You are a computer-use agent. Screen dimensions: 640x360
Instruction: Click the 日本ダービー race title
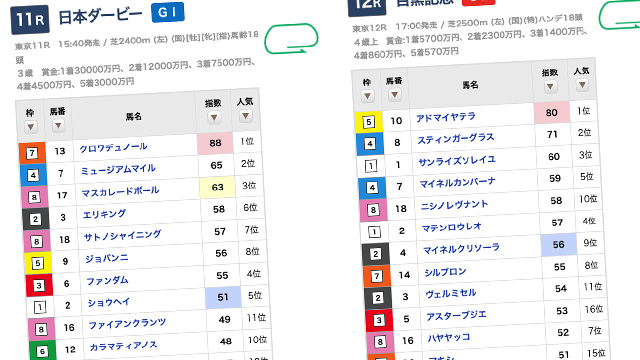coord(100,16)
